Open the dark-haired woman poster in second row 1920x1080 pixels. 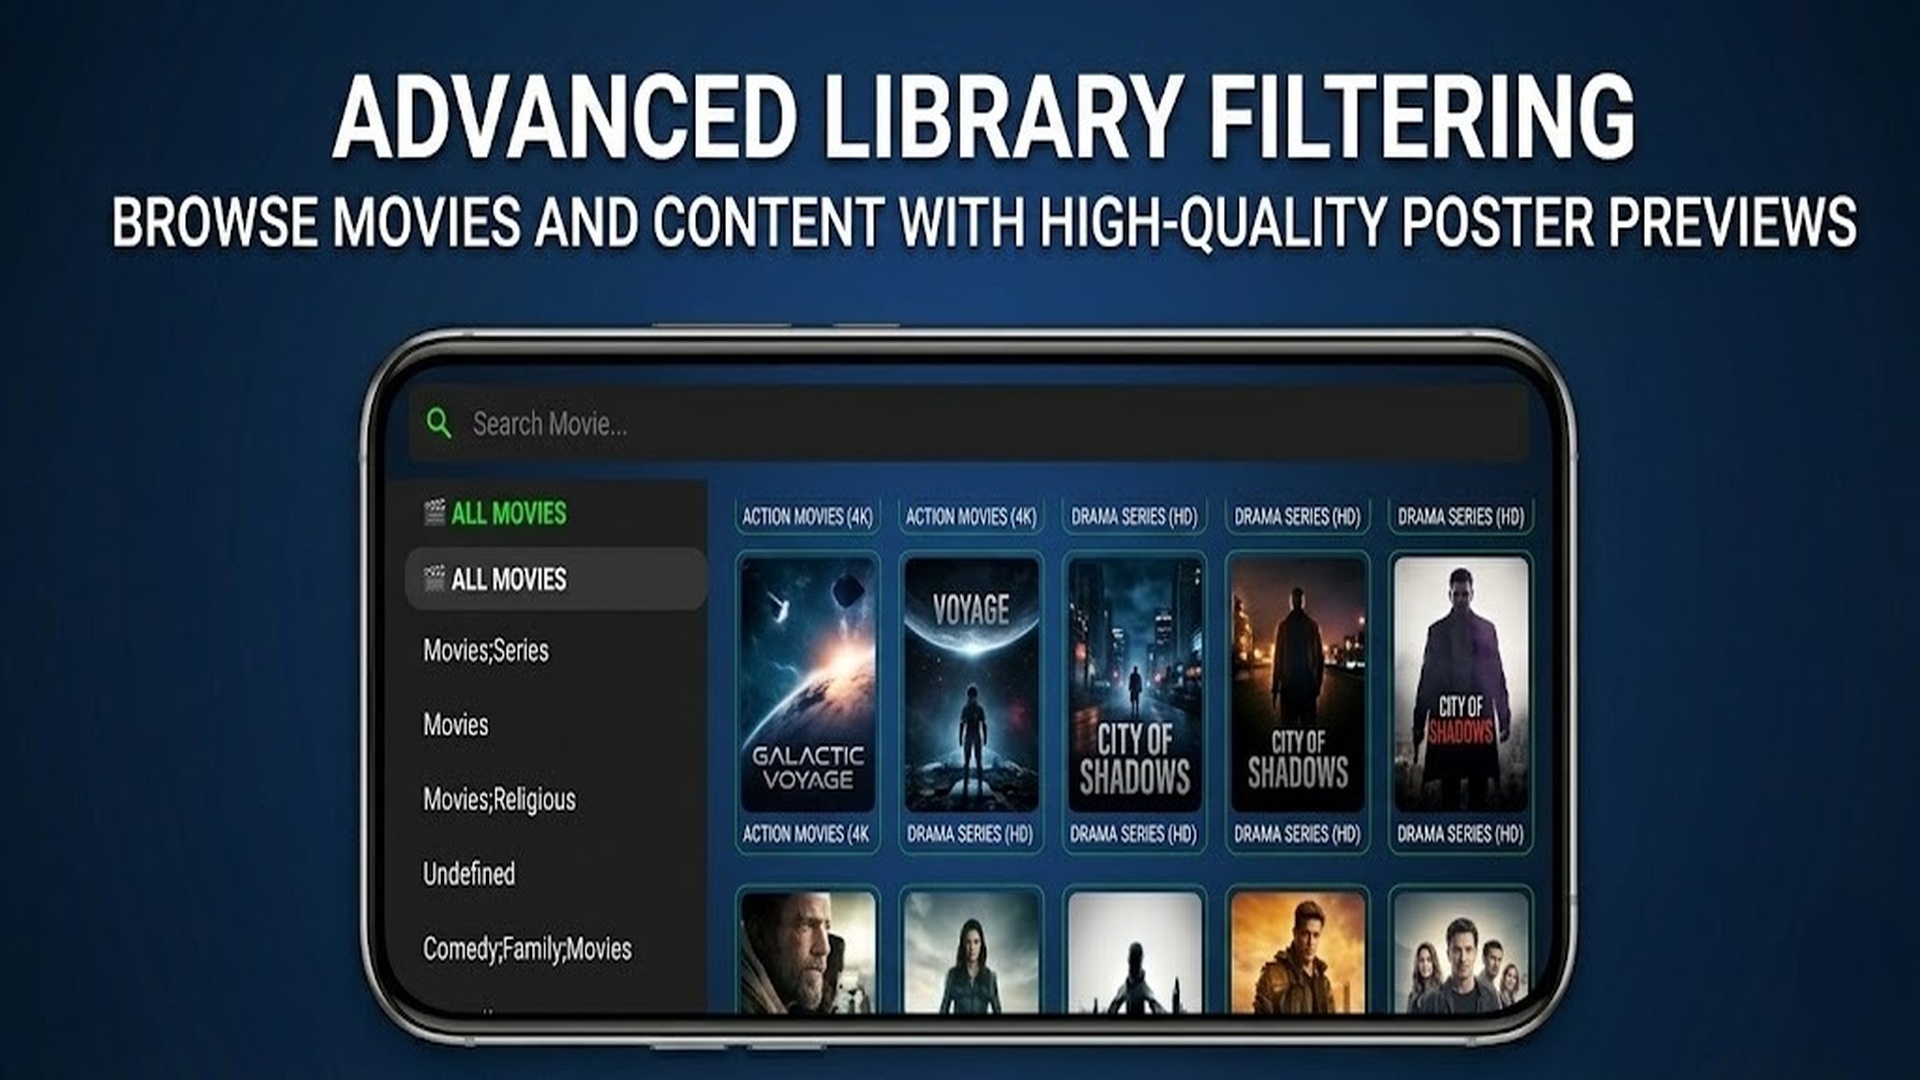tap(971, 952)
